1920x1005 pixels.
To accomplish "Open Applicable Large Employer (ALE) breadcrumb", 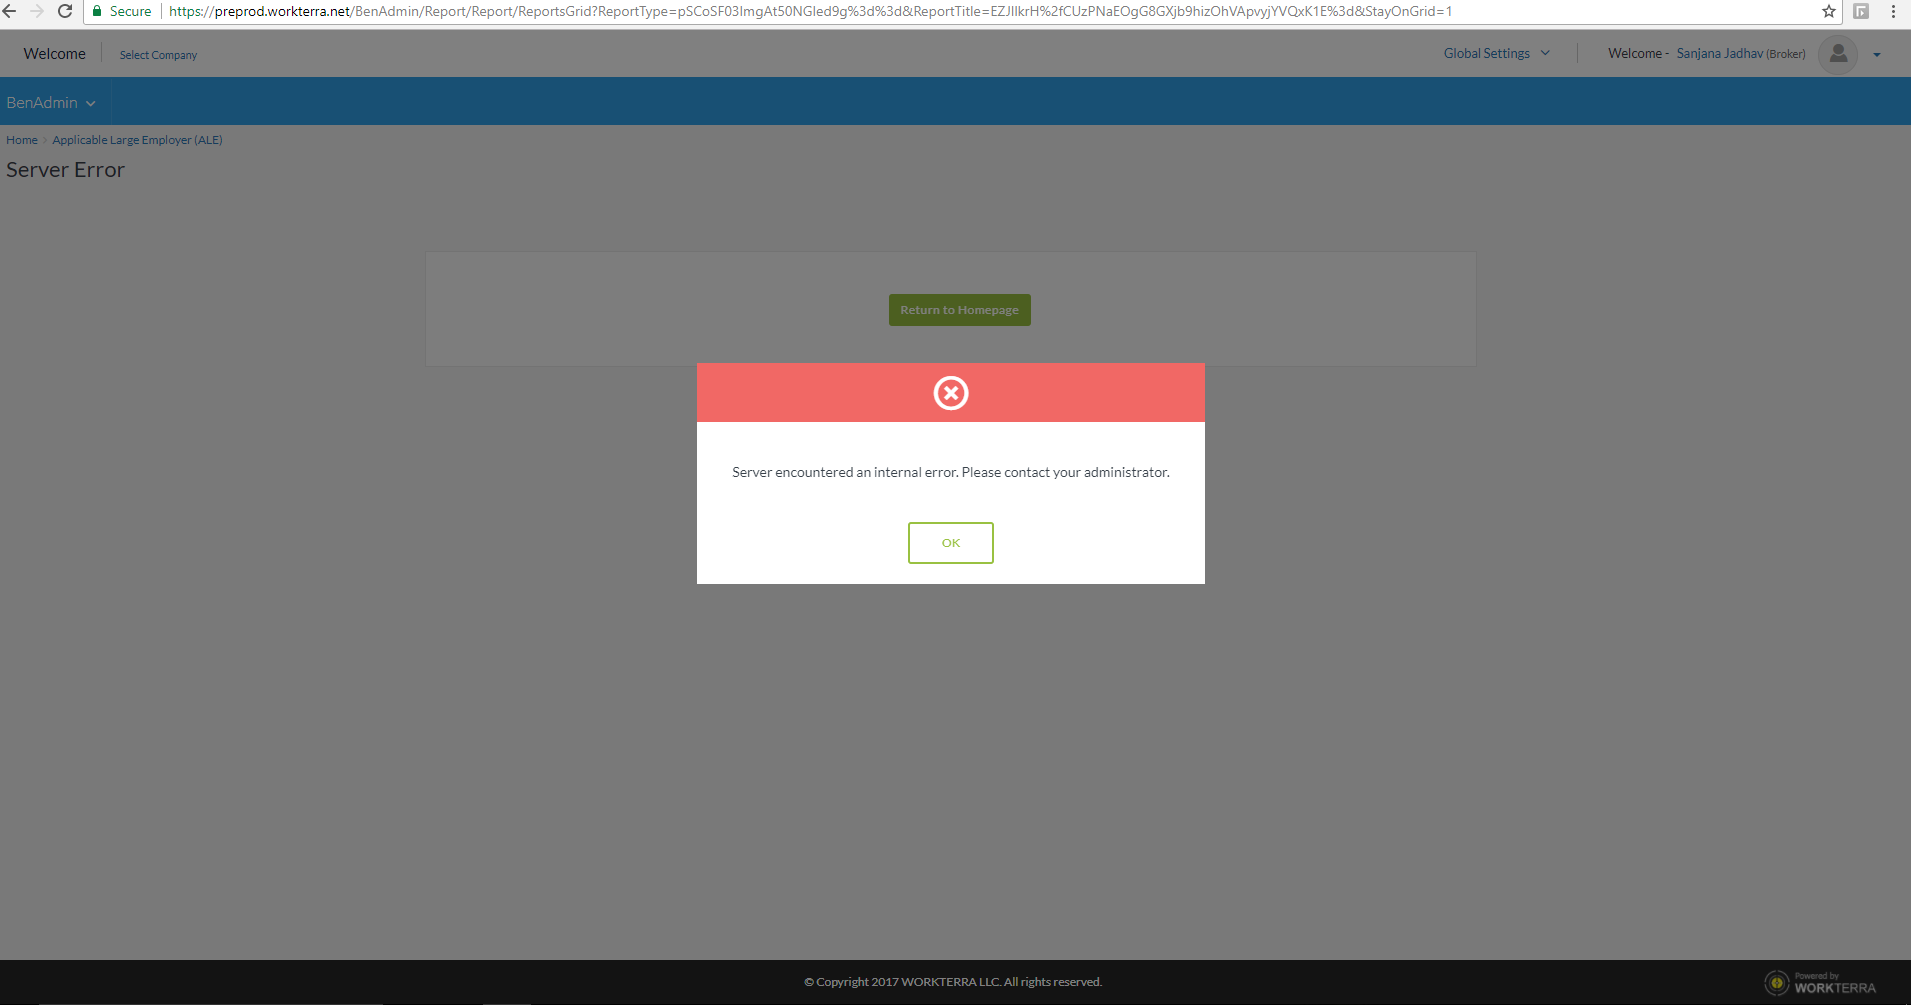I will [137, 140].
